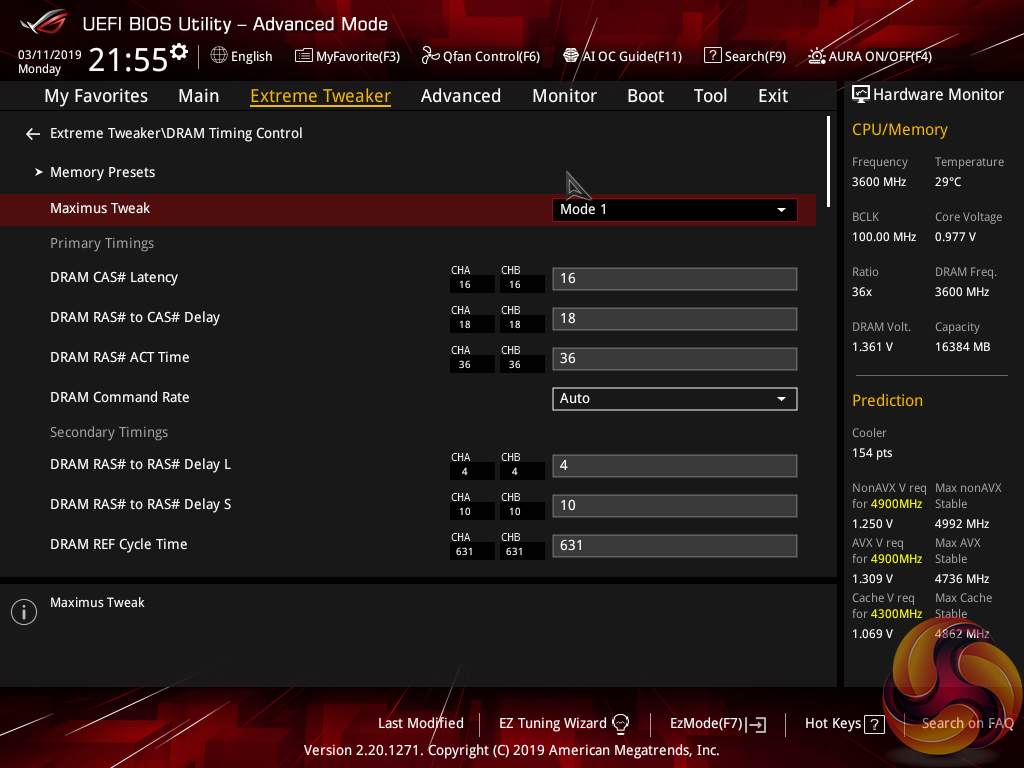Open language selection globe icon
This screenshot has height=768, width=1024.
pos(219,56)
